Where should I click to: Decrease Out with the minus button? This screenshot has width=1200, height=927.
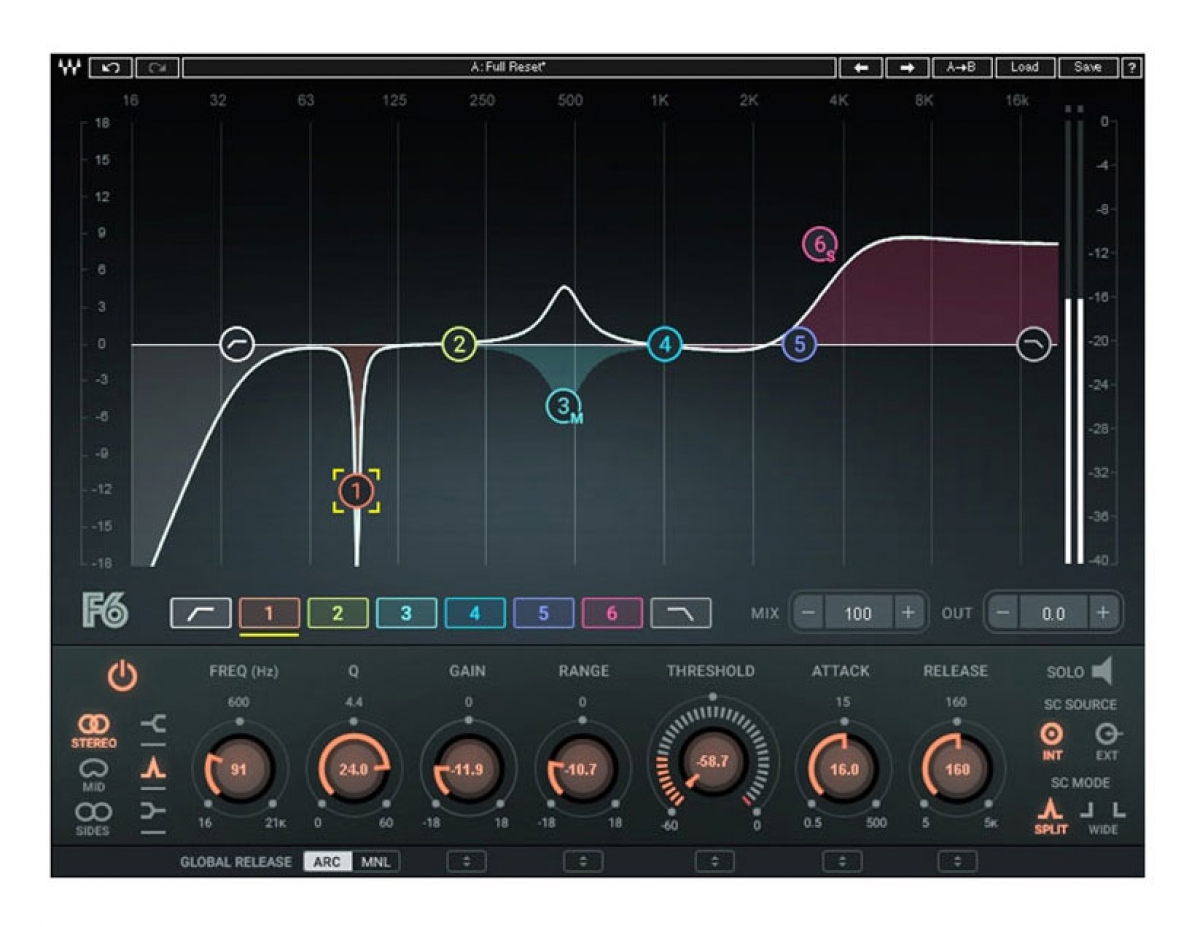pyautogui.click(x=1004, y=613)
